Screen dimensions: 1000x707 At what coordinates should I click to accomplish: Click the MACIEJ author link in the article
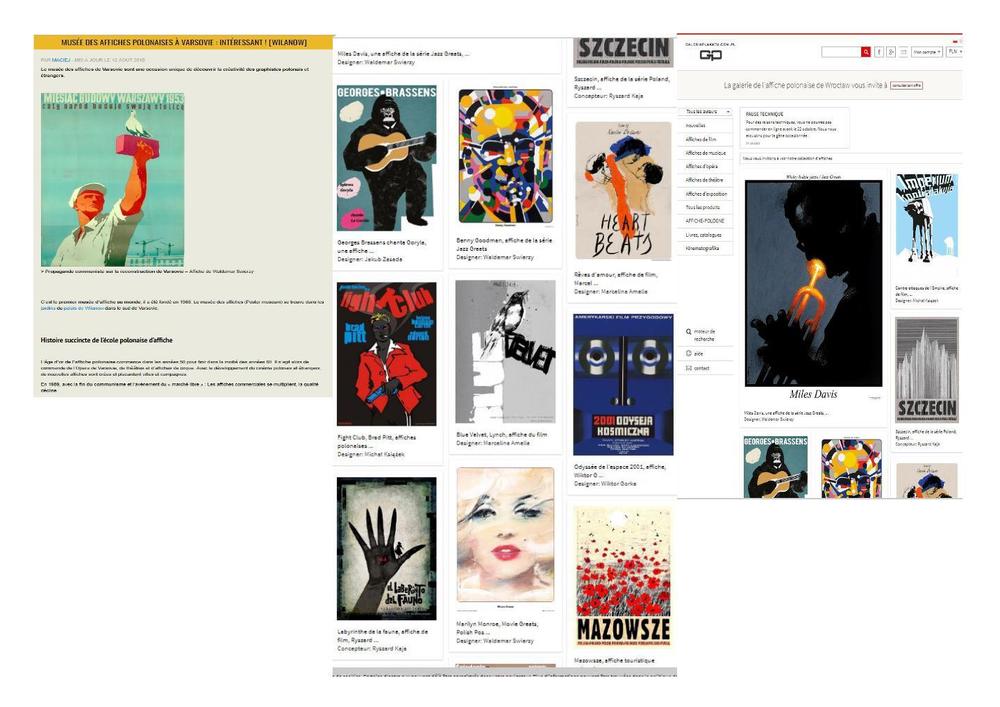(61, 60)
